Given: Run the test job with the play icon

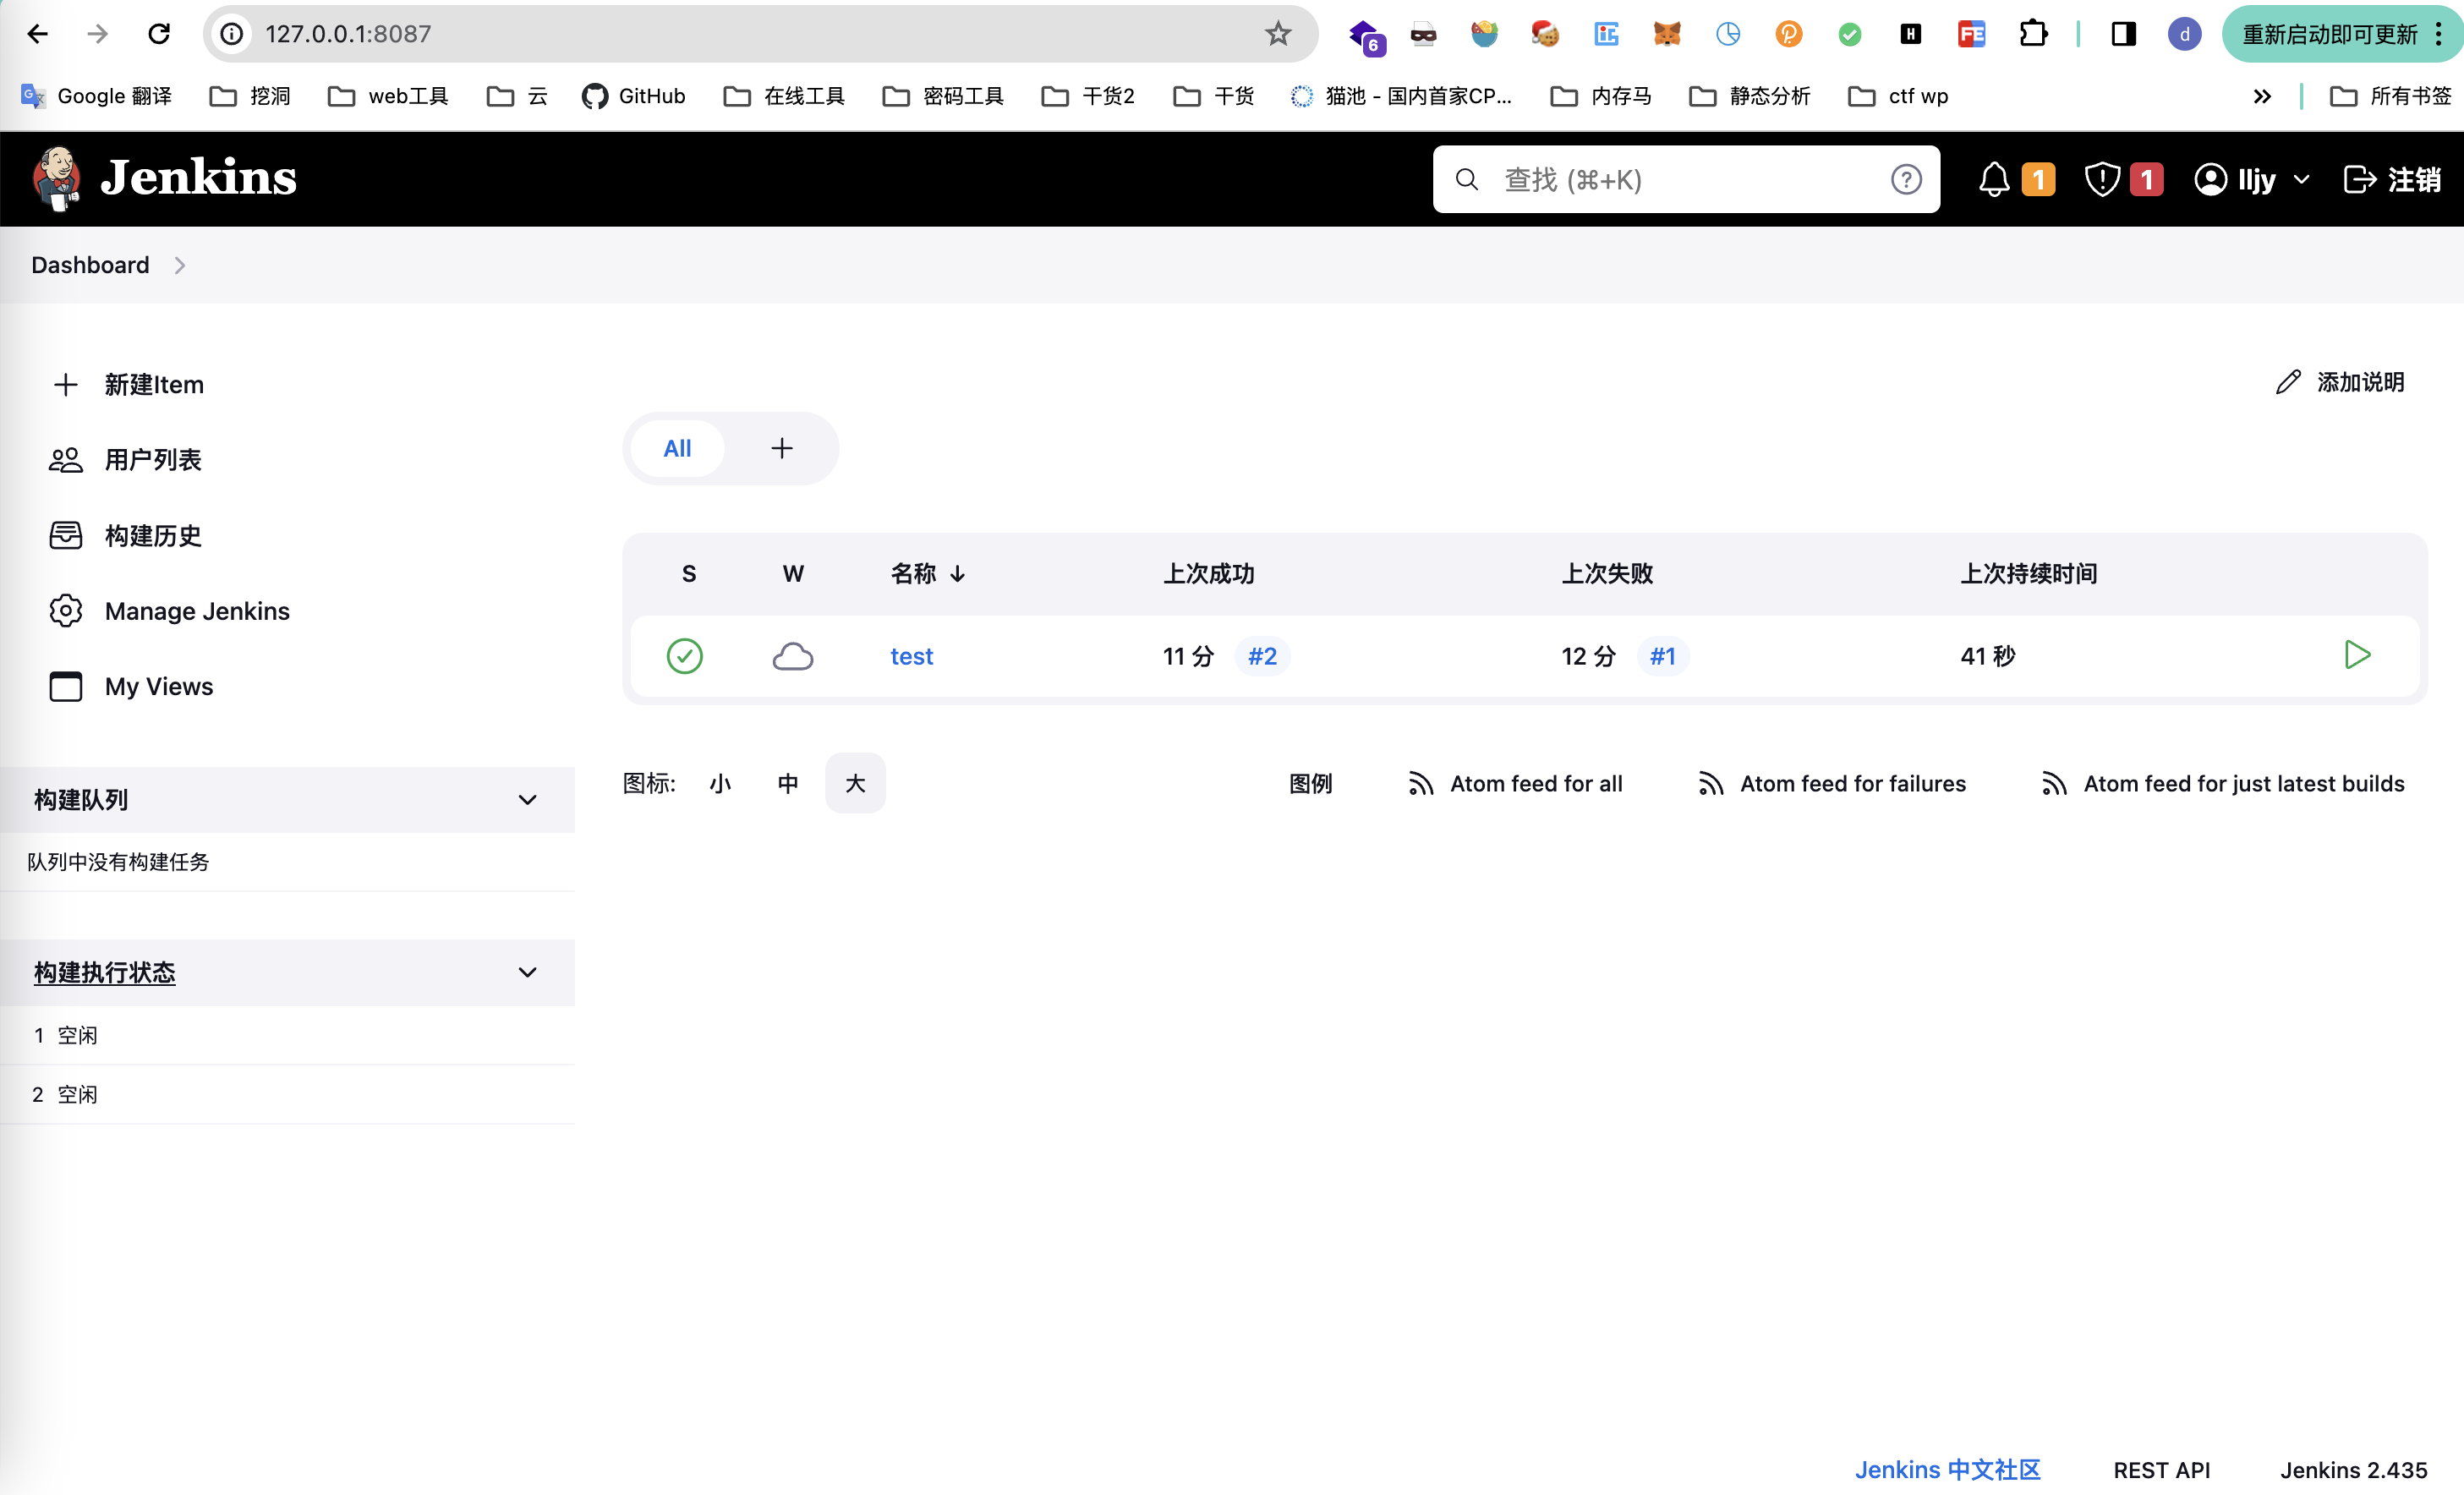Looking at the screenshot, I should point(2357,655).
